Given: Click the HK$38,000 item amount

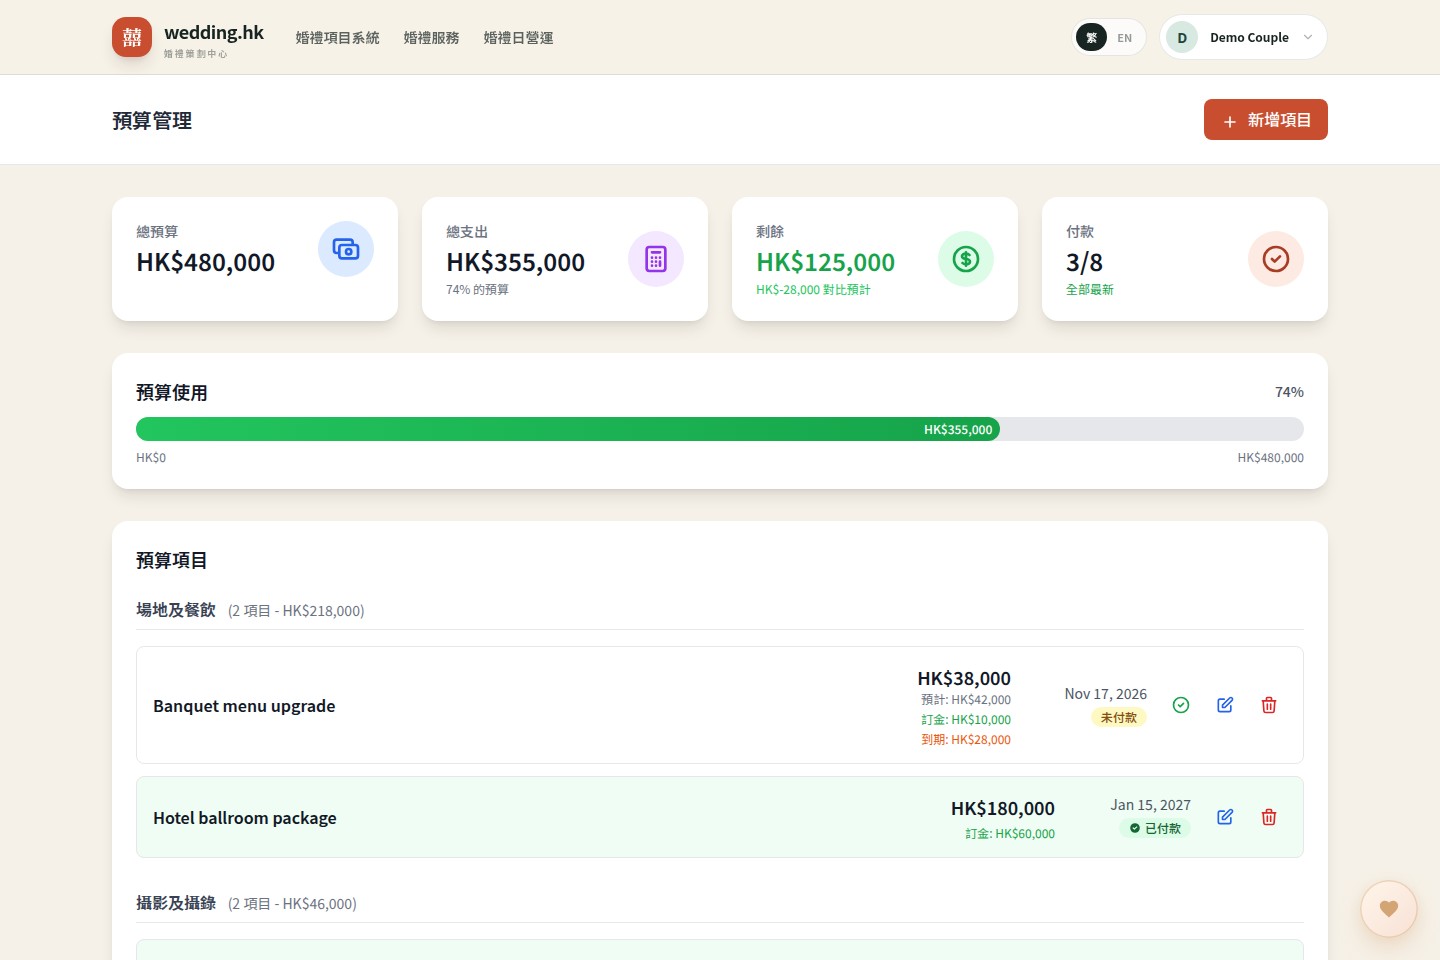Looking at the screenshot, I should point(964,679).
